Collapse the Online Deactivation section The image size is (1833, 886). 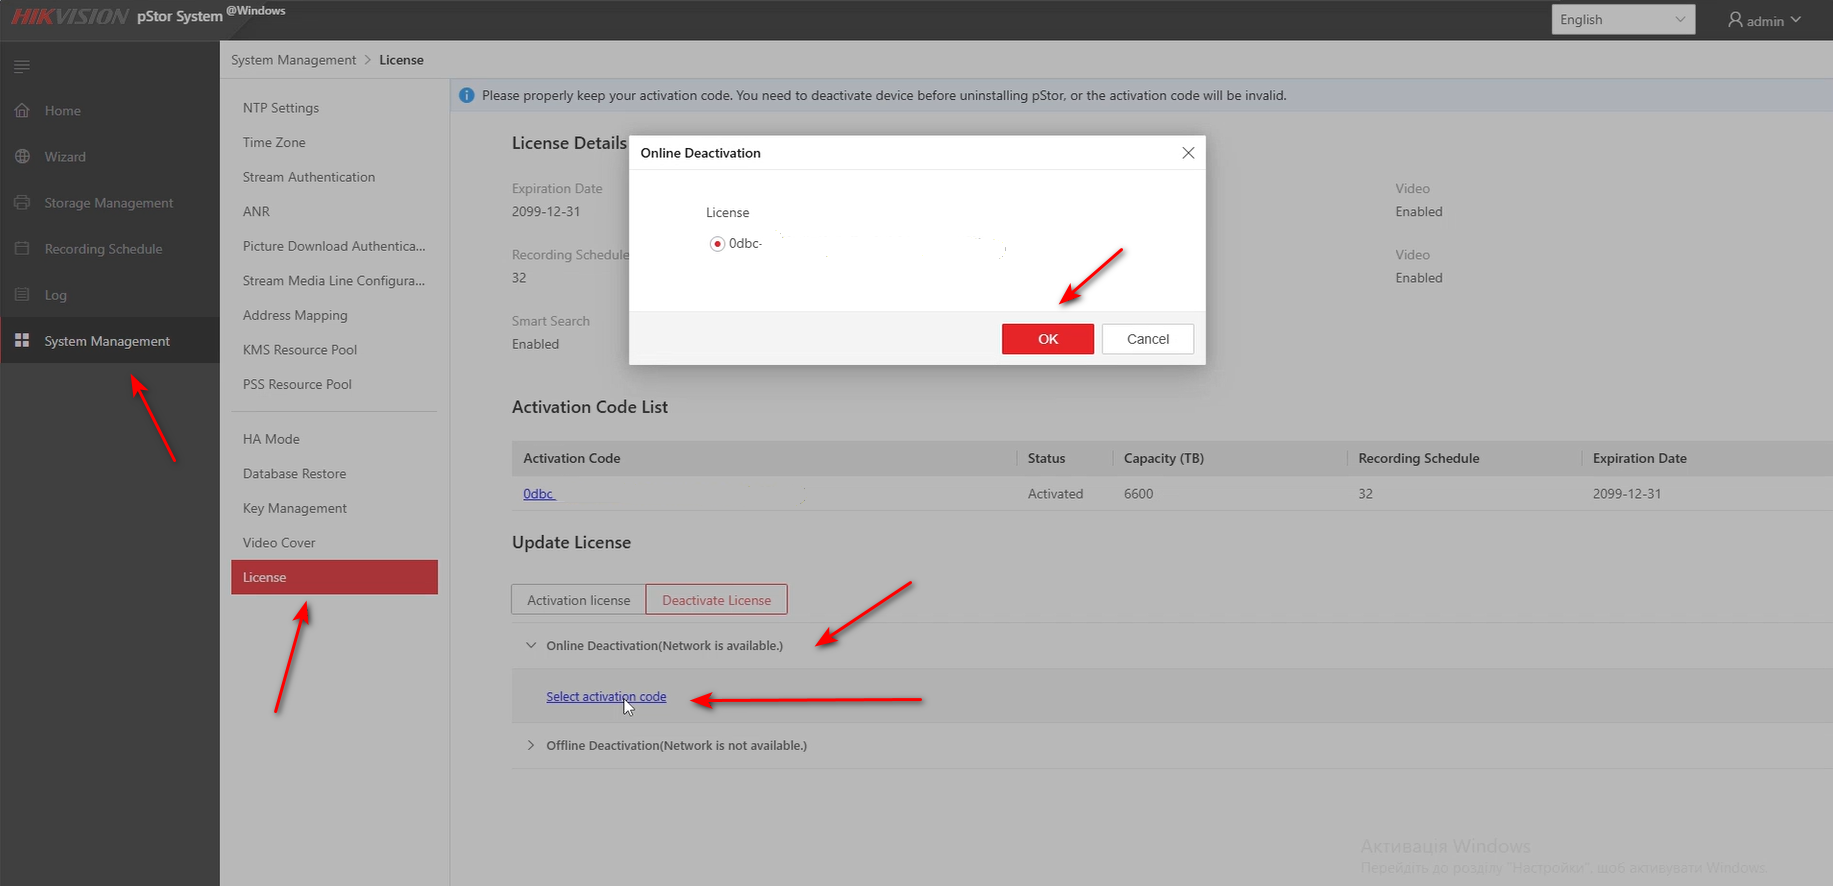click(x=531, y=646)
